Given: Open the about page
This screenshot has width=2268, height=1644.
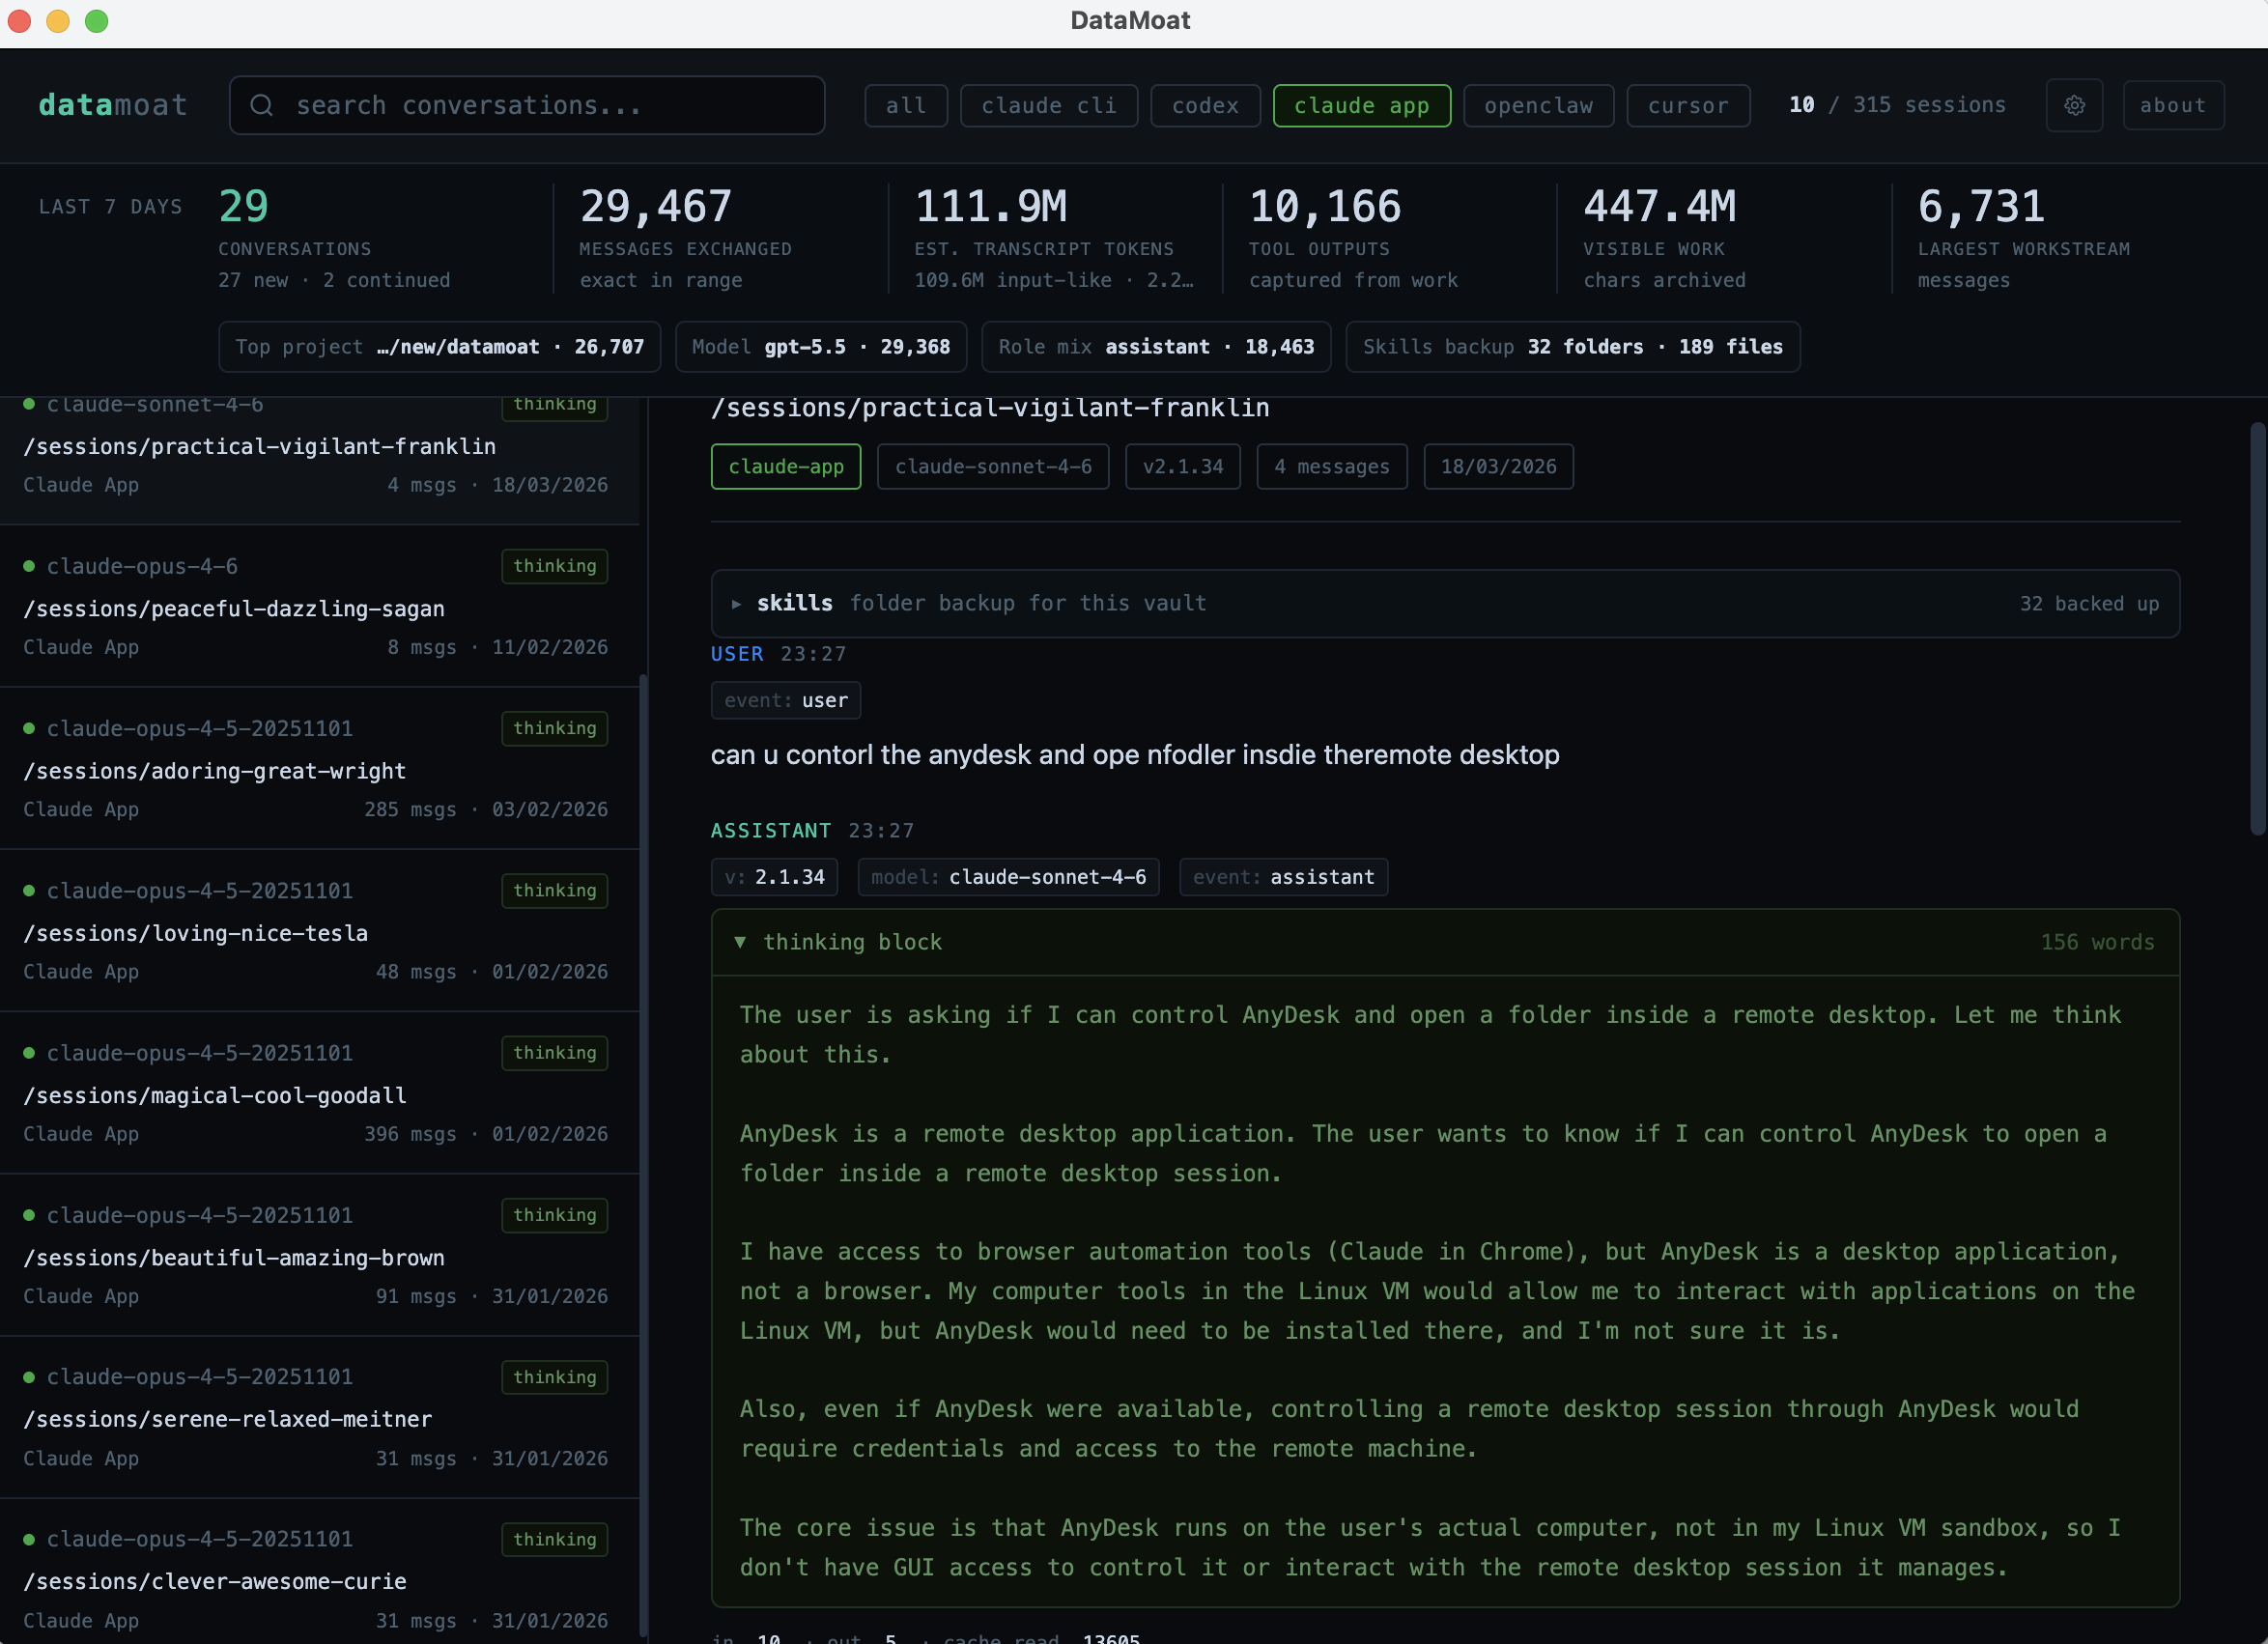Looking at the screenshot, I should 2173,105.
